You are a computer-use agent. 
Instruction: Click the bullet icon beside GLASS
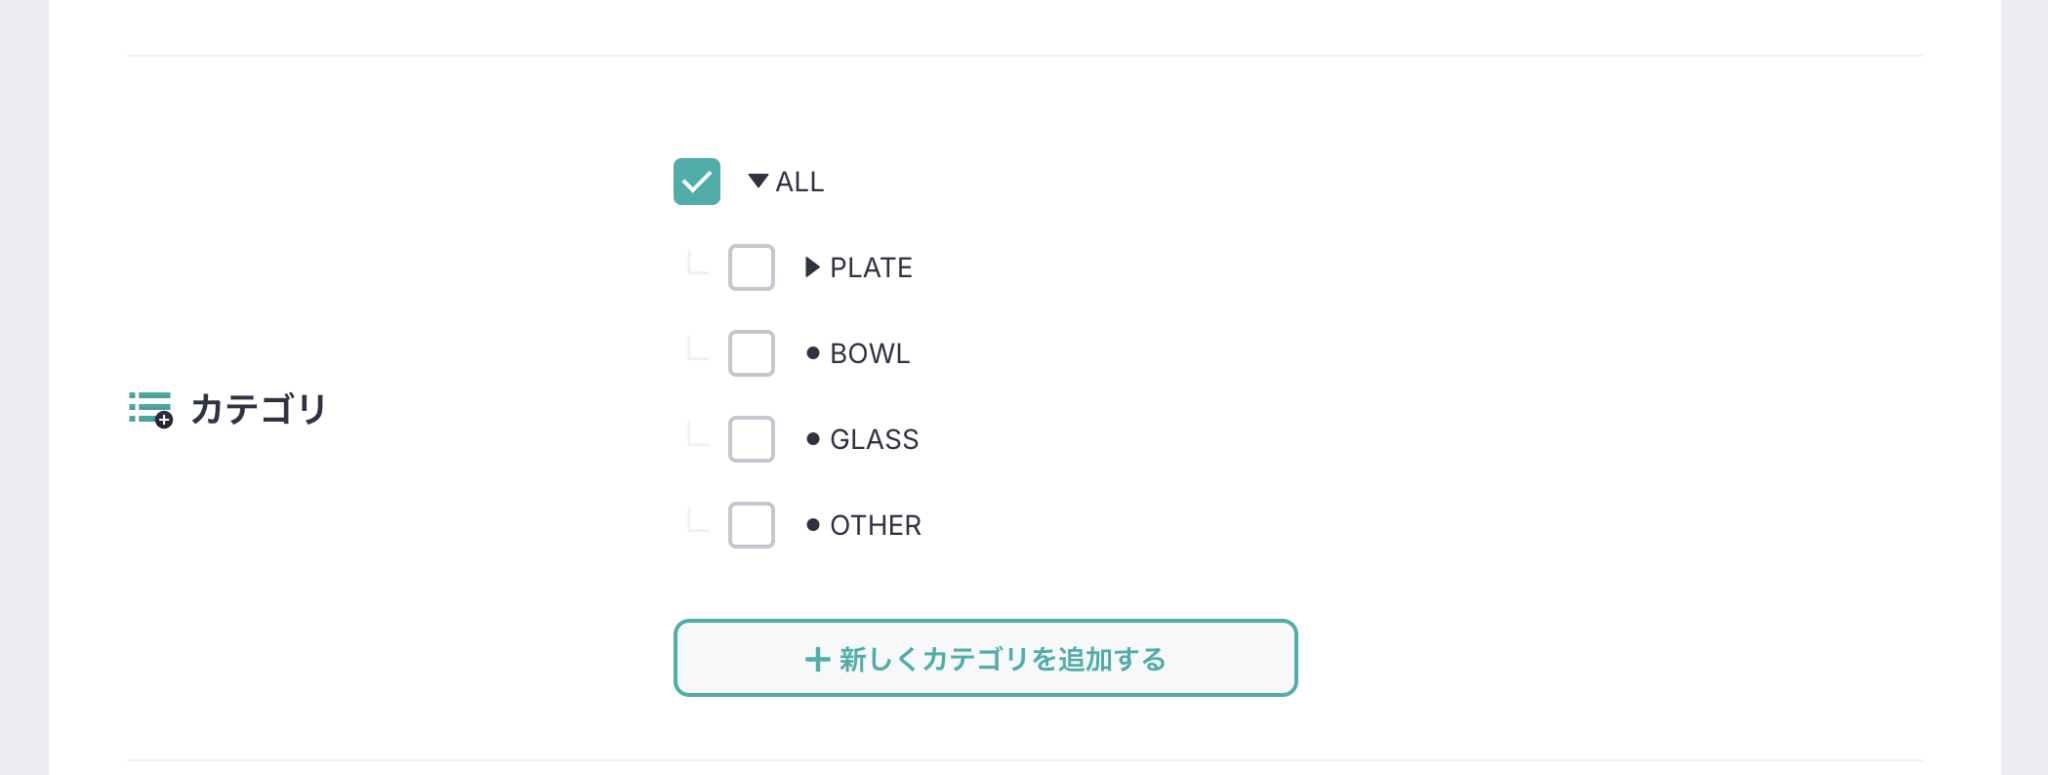(813, 439)
